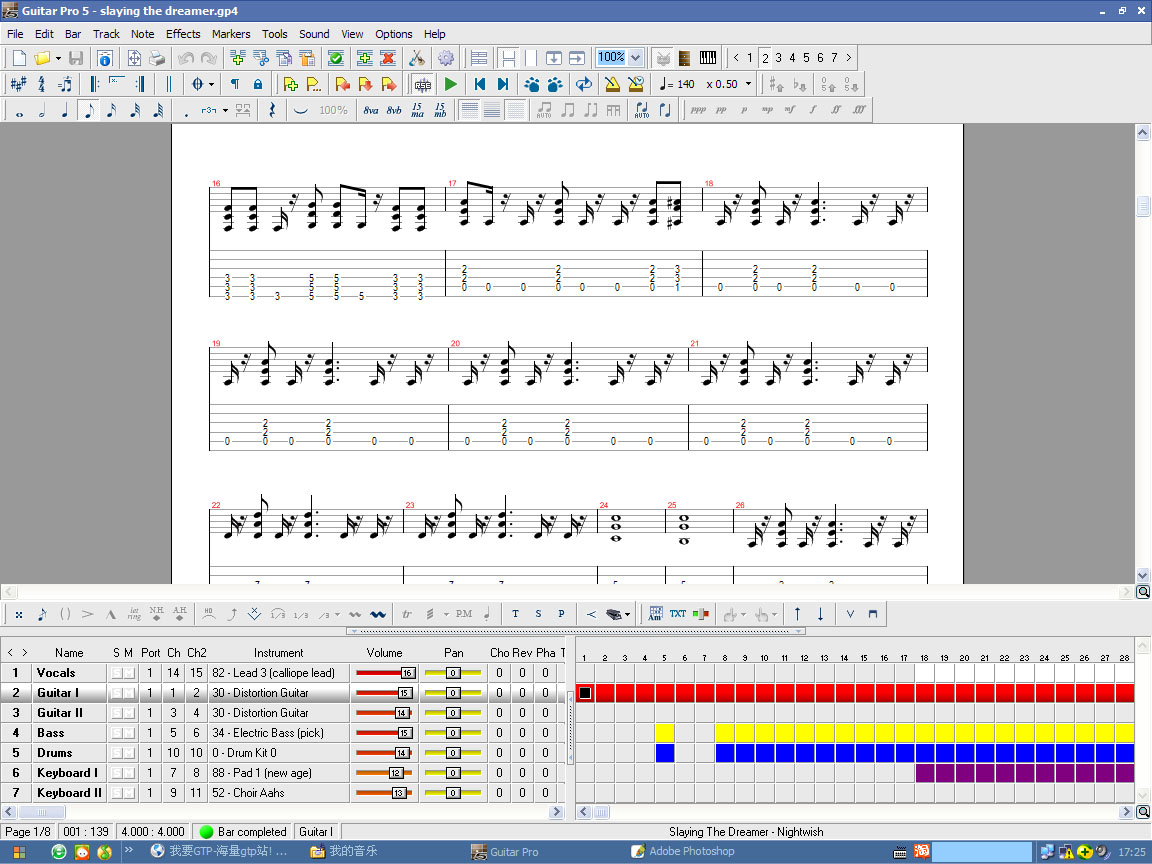Select the Keyboard II track name
This screenshot has width=1152, height=864.
69,793
